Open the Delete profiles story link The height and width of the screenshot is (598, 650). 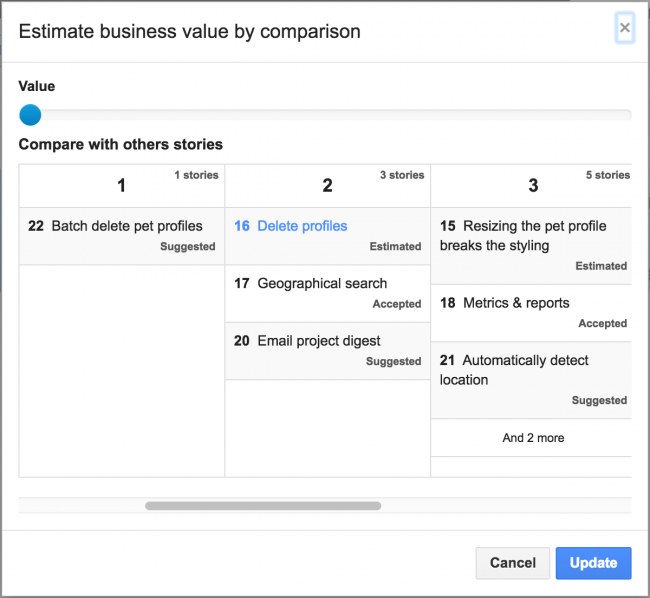[302, 226]
